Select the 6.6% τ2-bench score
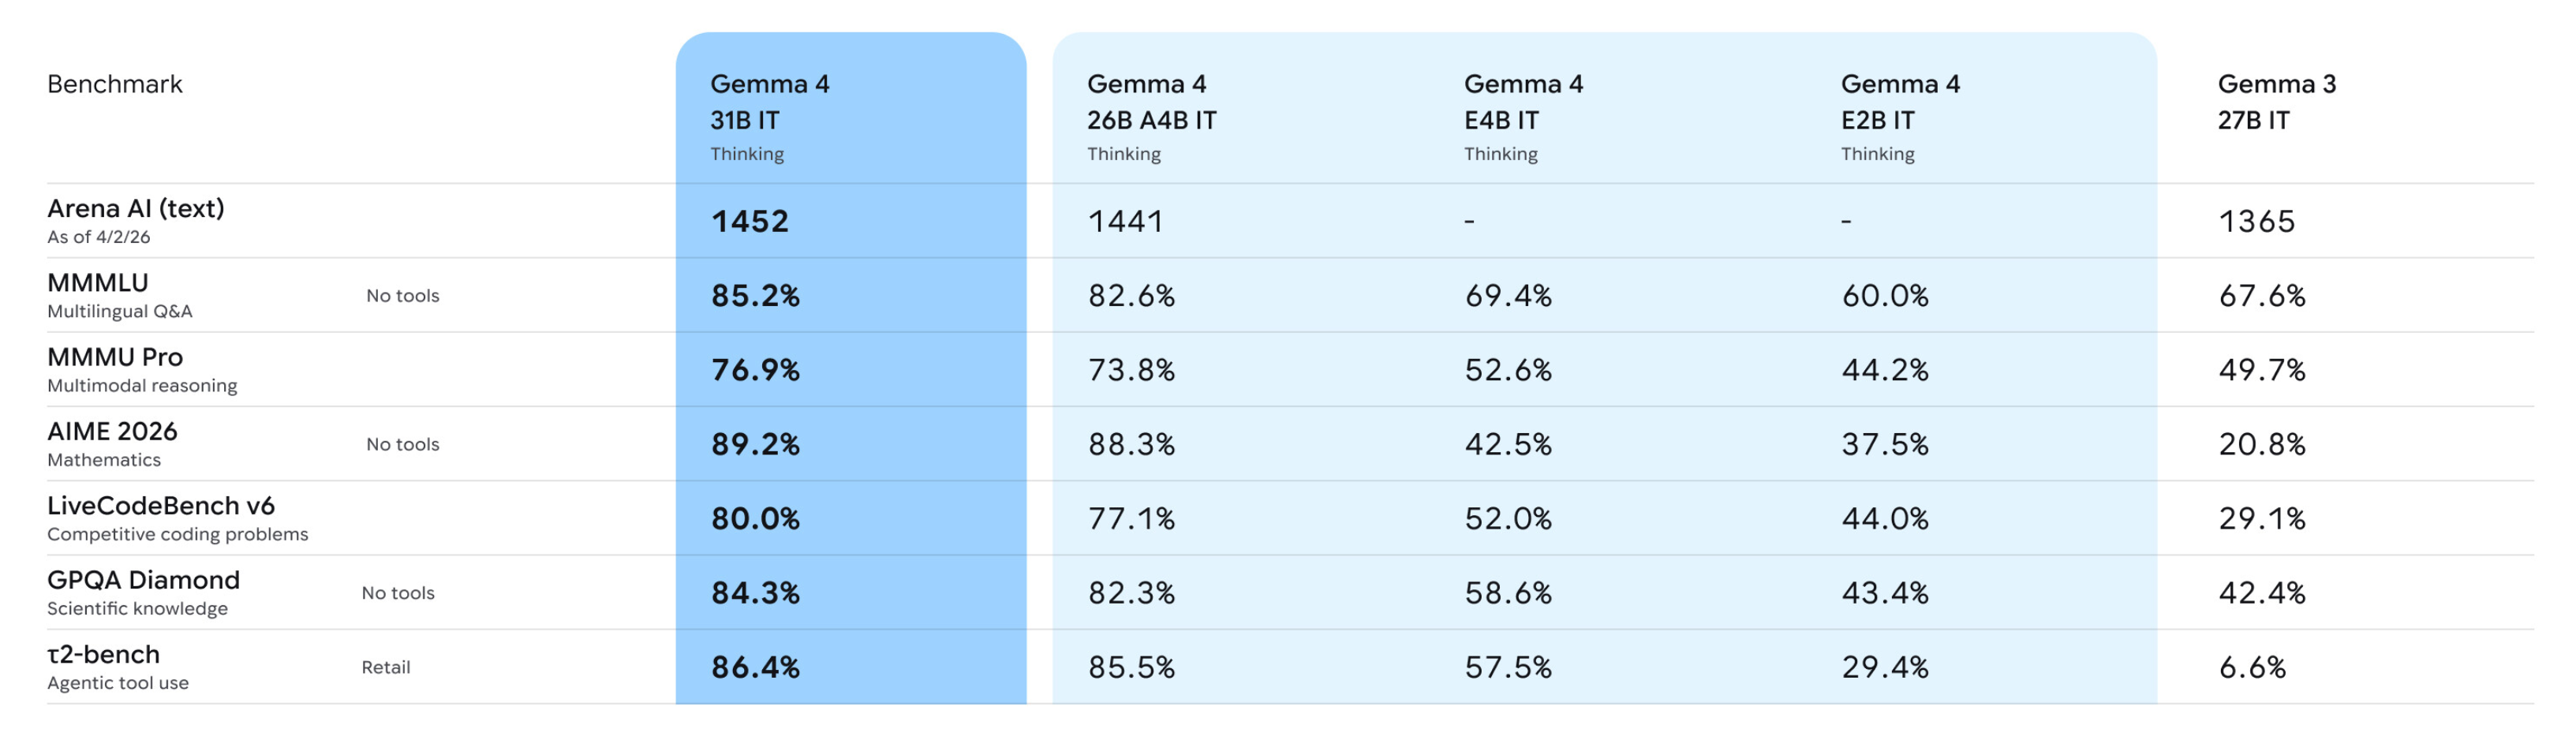 pyautogui.click(x=2252, y=667)
